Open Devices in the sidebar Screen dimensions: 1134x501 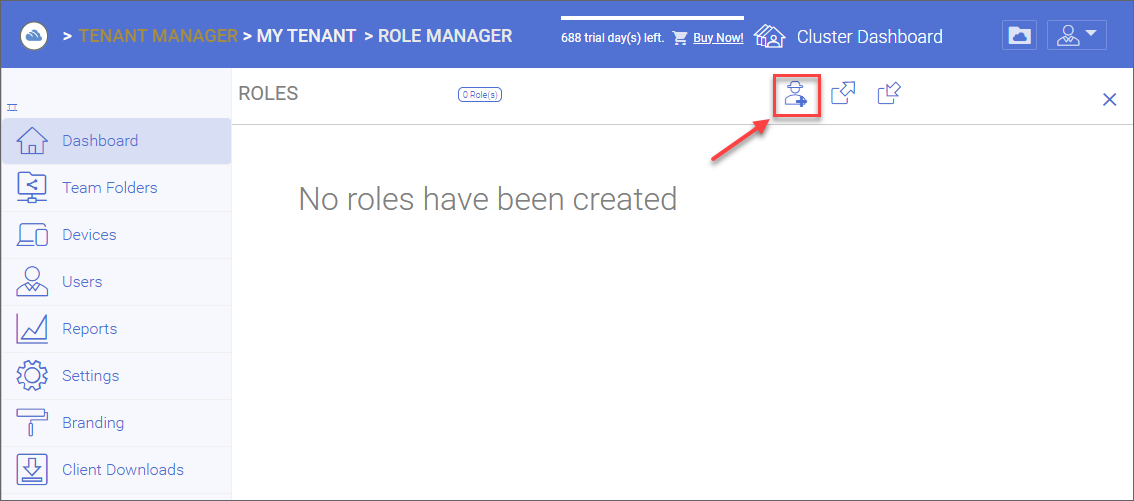click(x=116, y=235)
